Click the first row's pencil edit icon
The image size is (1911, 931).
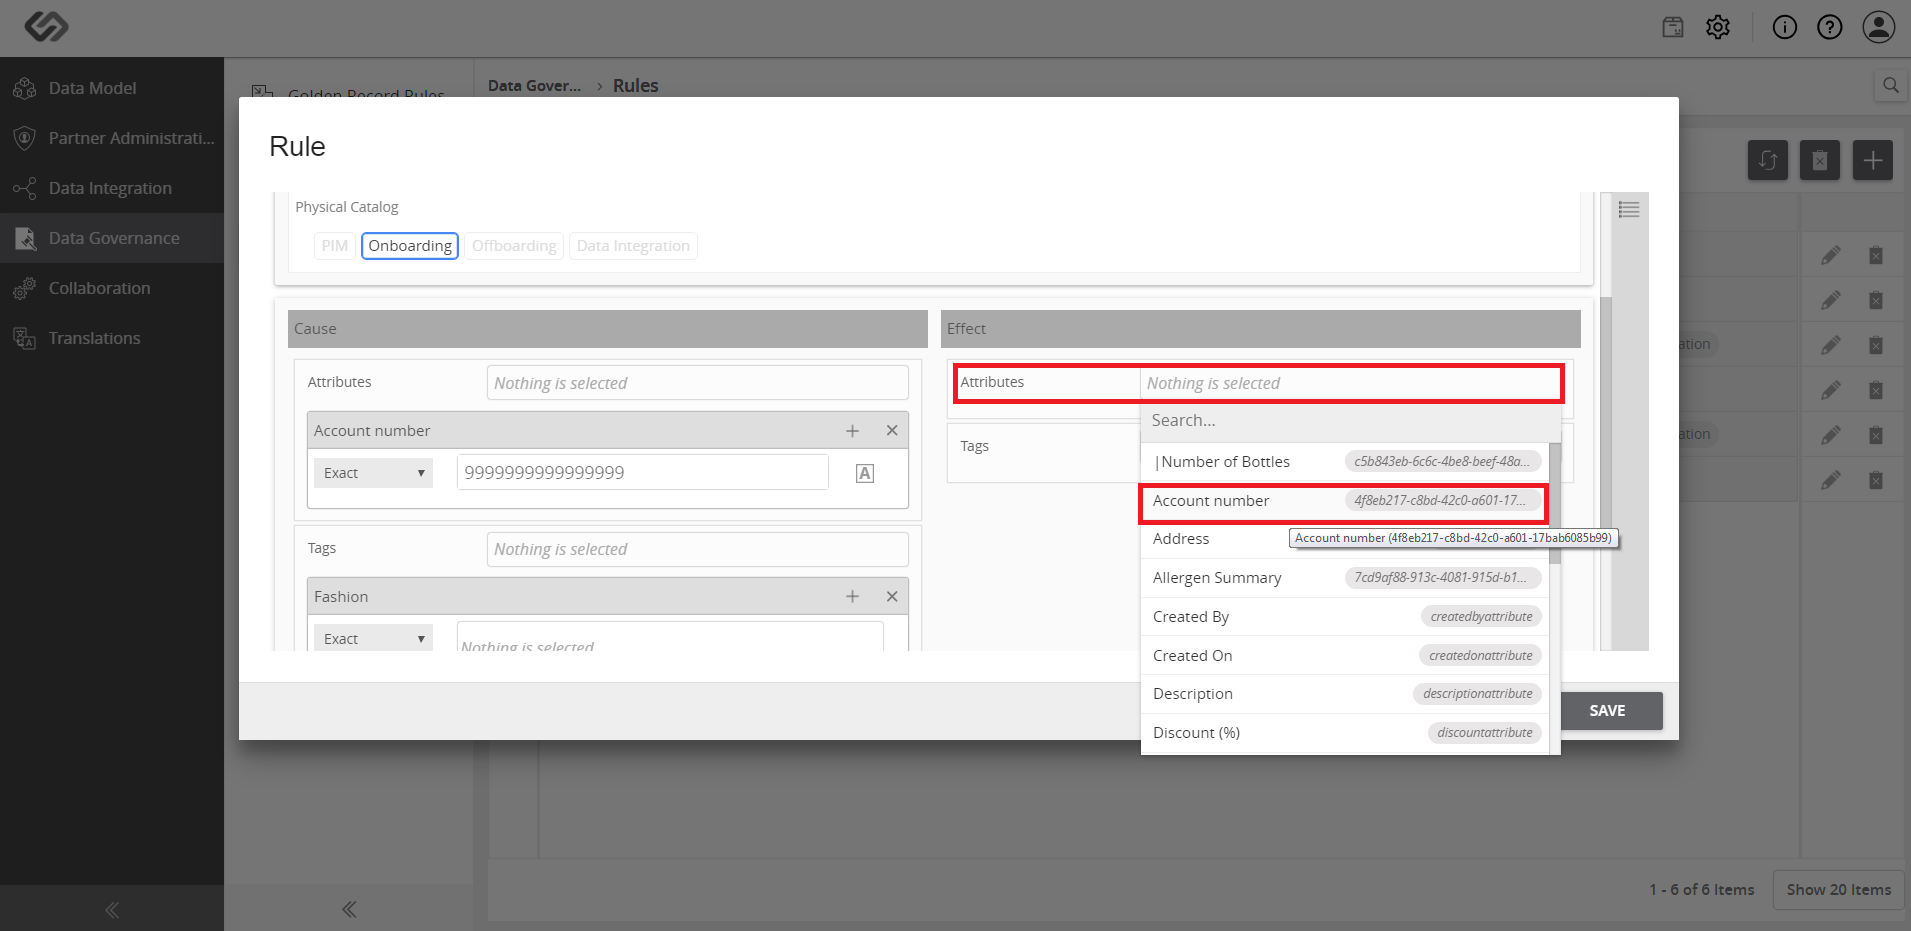pos(1831,255)
